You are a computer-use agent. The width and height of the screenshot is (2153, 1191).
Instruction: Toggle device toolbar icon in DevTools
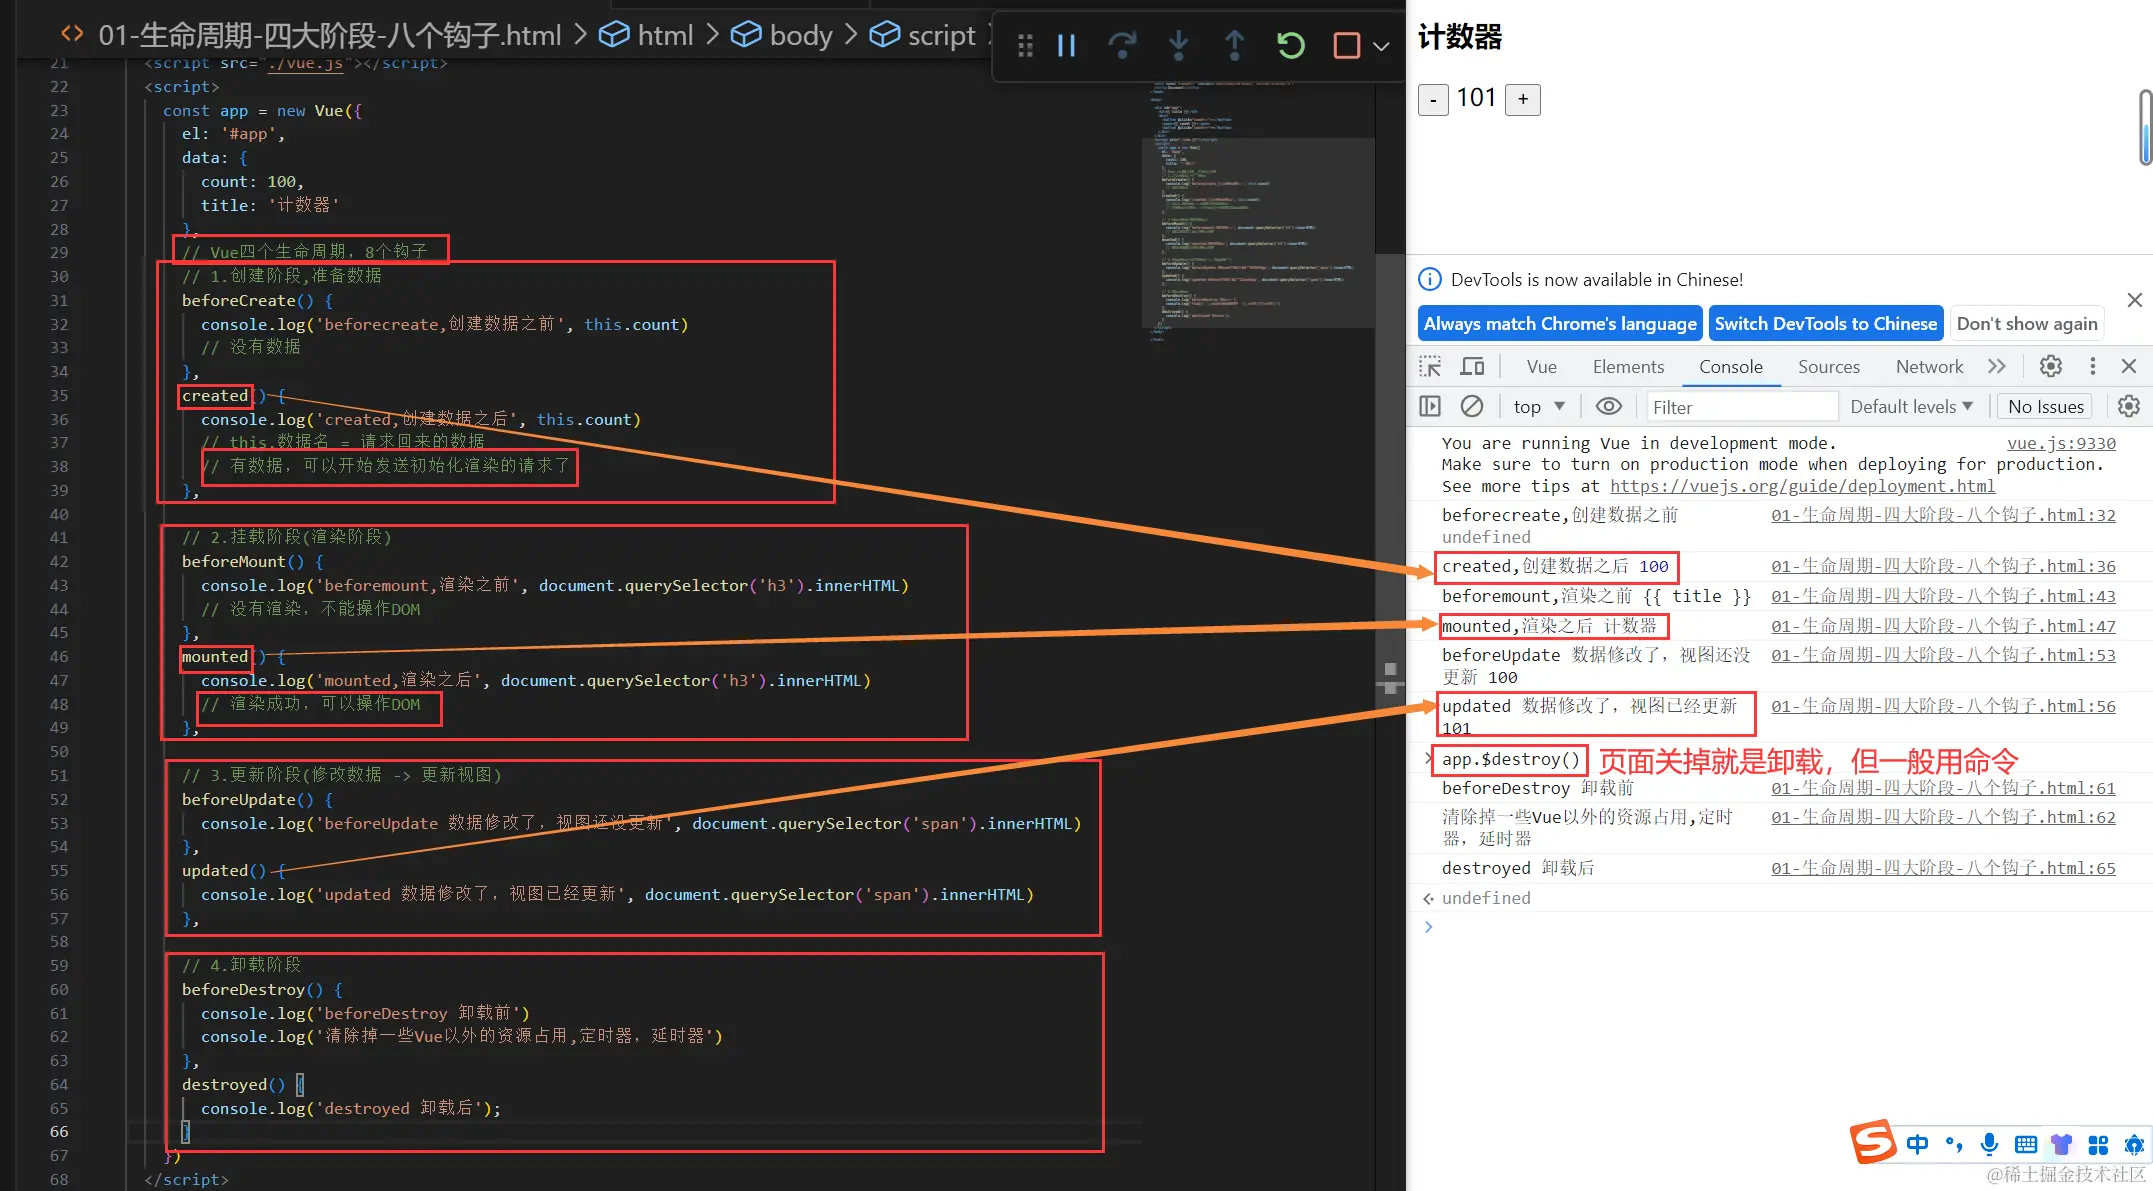(1472, 366)
